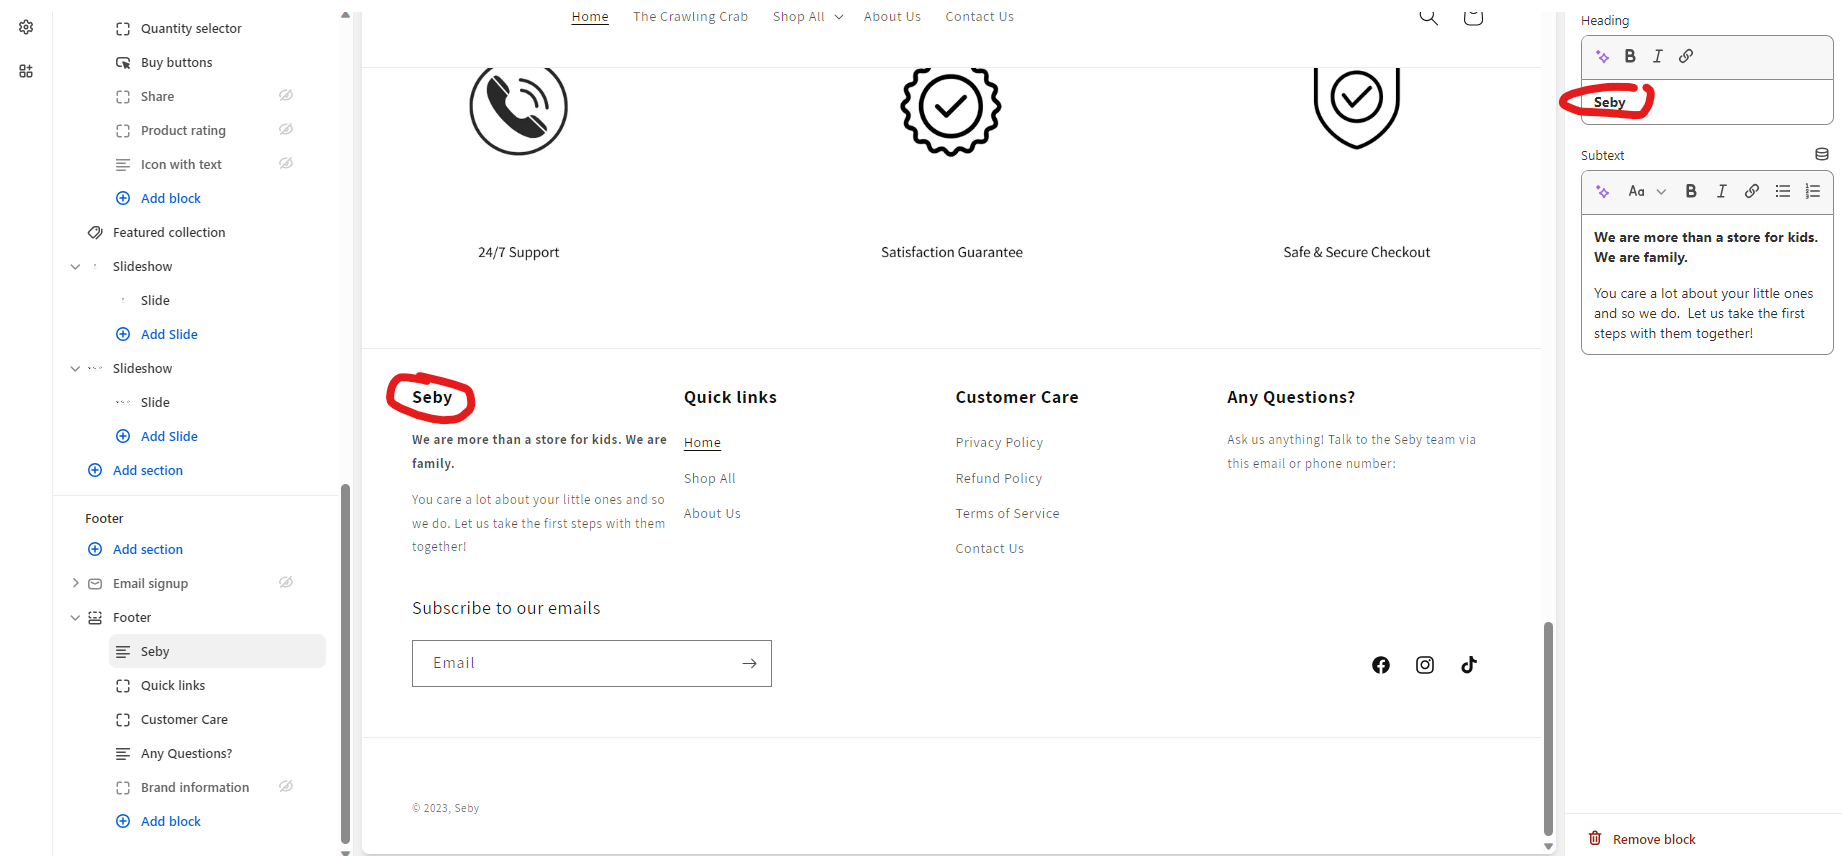Open the cart icon in store header
The width and height of the screenshot is (1842, 856).
click(x=1473, y=16)
